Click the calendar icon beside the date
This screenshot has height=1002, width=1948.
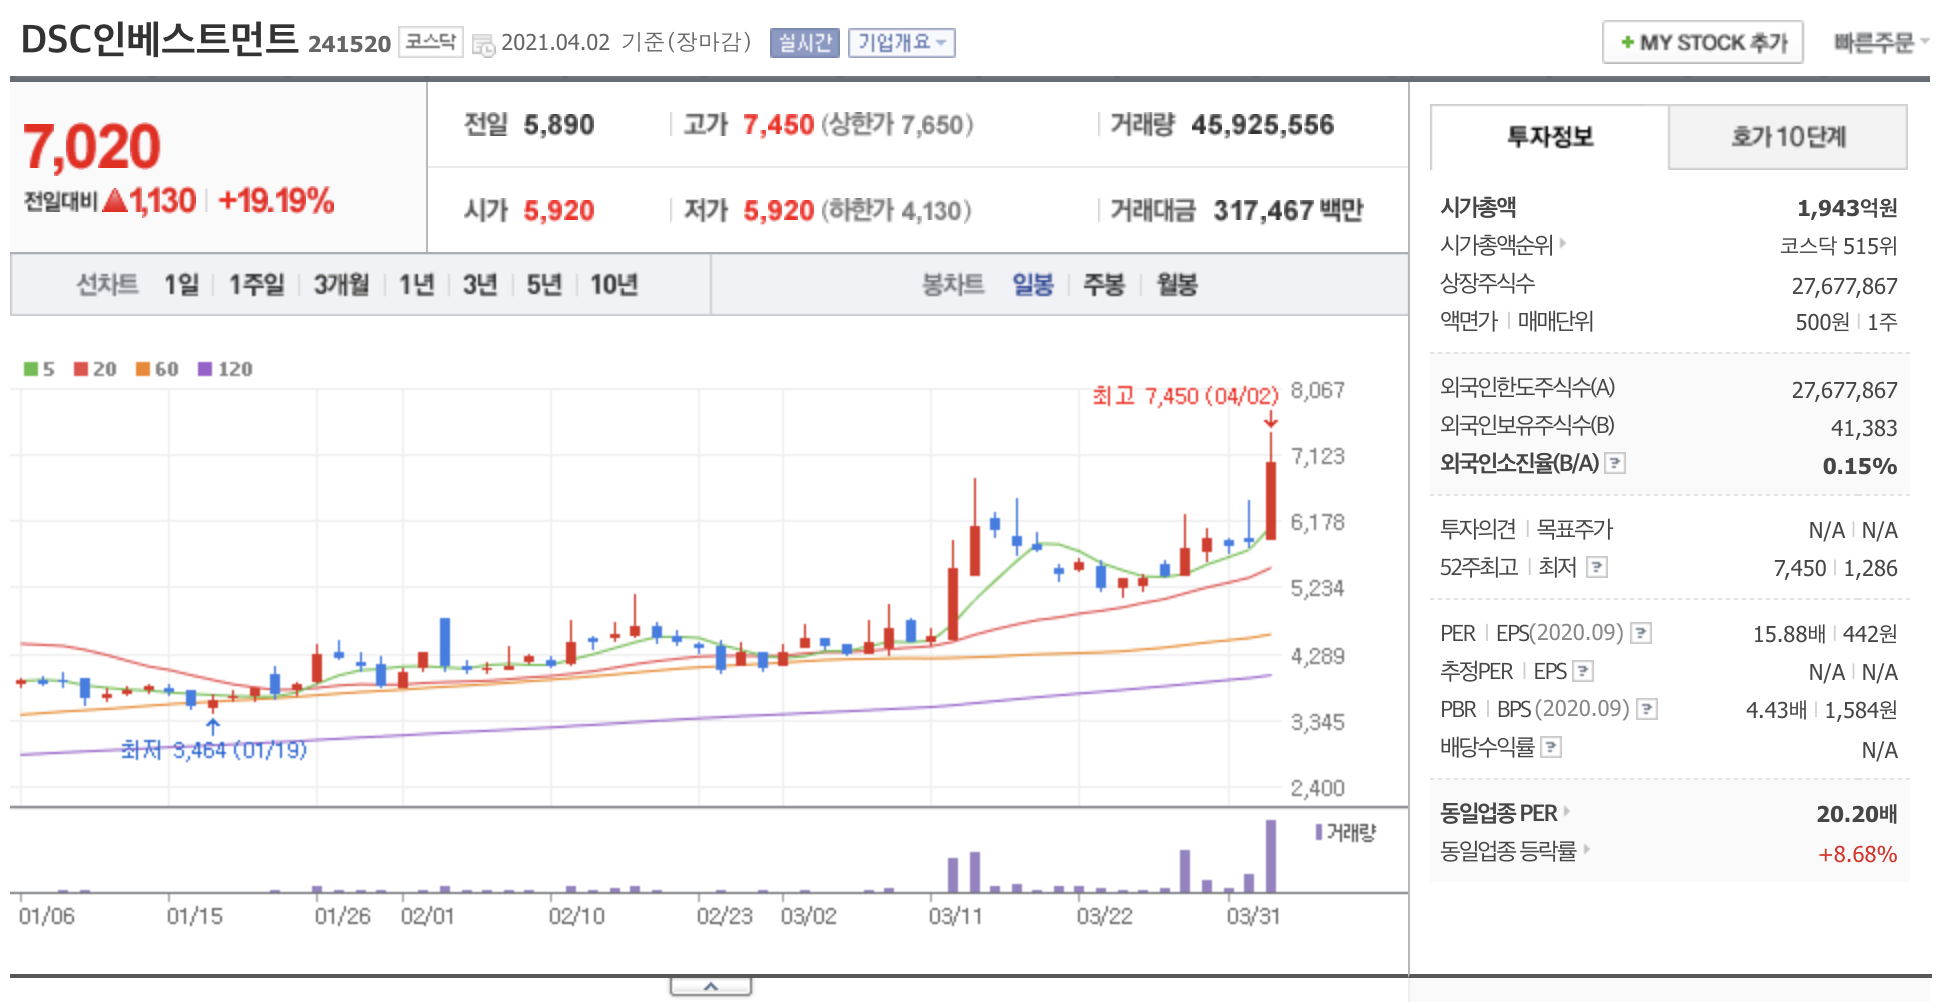click(483, 45)
